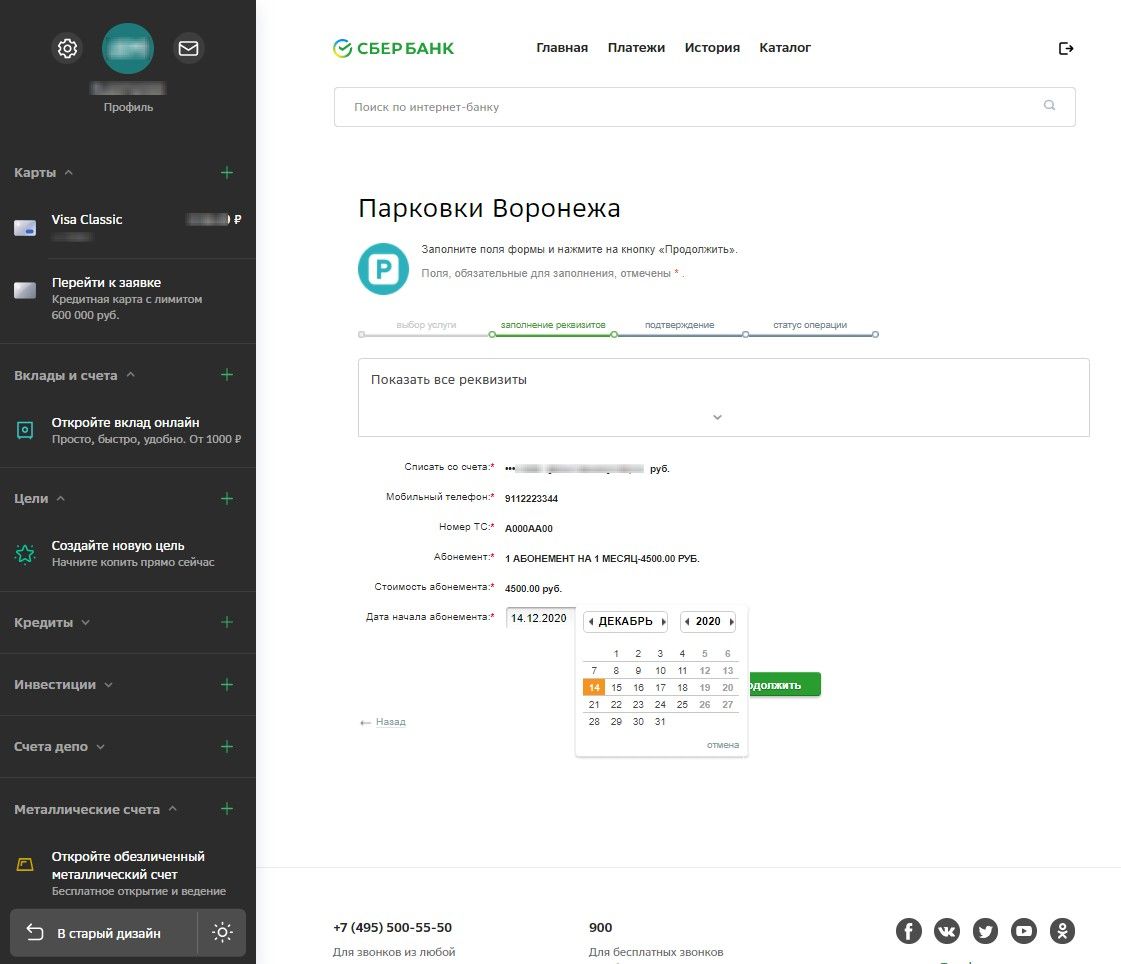The width and height of the screenshot is (1121, 964).
Task: Click the подтверждение step marker
Action: [745, 335]
